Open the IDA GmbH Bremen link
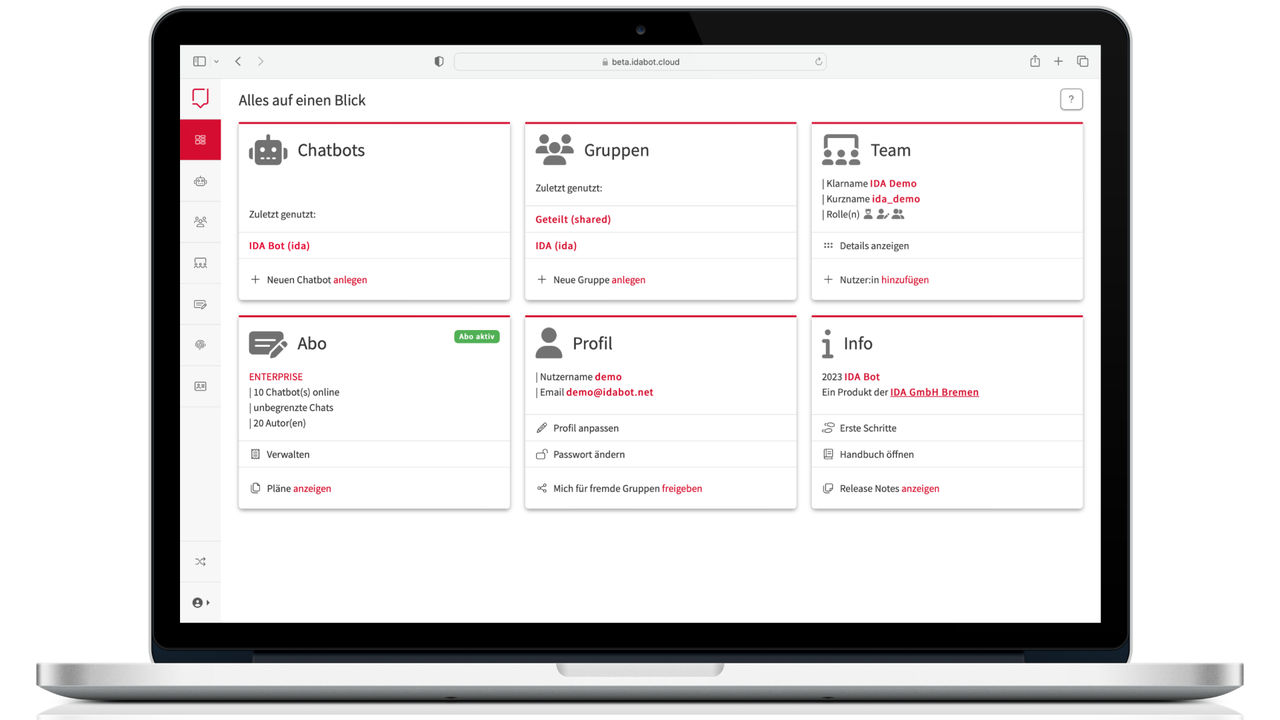 click(x=934, y=392)
